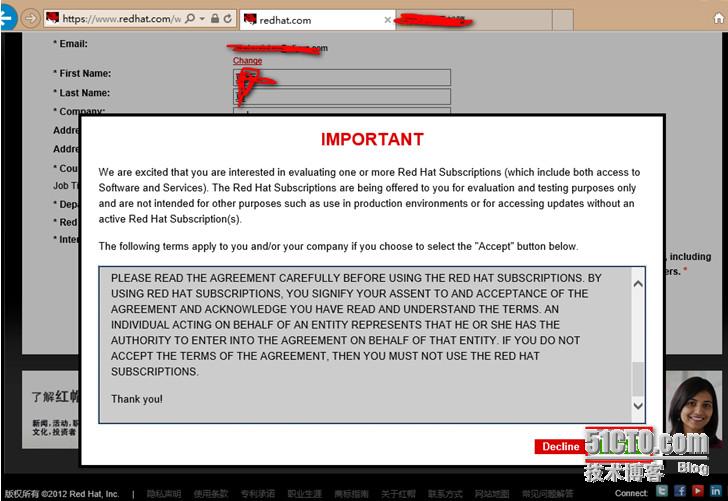The width and height of the screenshot is (728, 501).
Task: Click the Change email link
Action: [247, 60]
